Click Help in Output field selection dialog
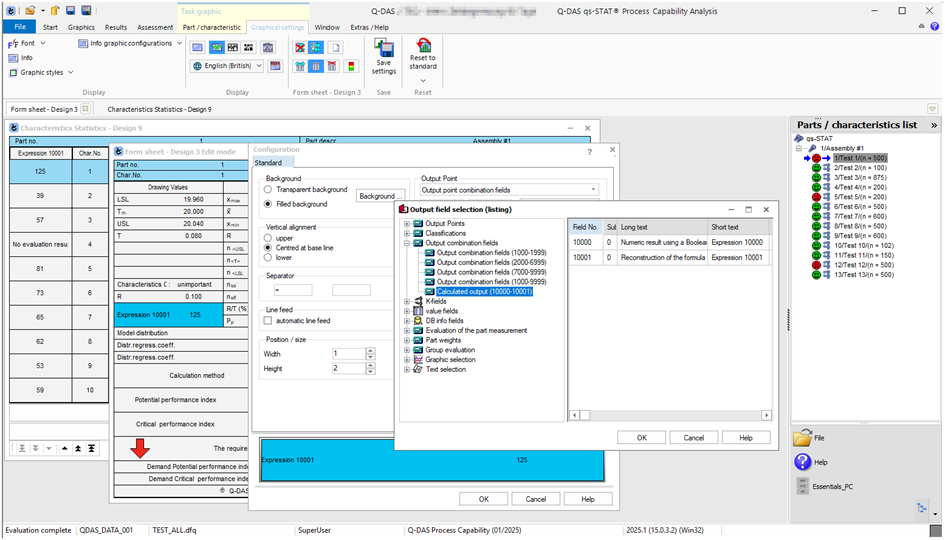 pyautogui.click(x=746, y=438)
